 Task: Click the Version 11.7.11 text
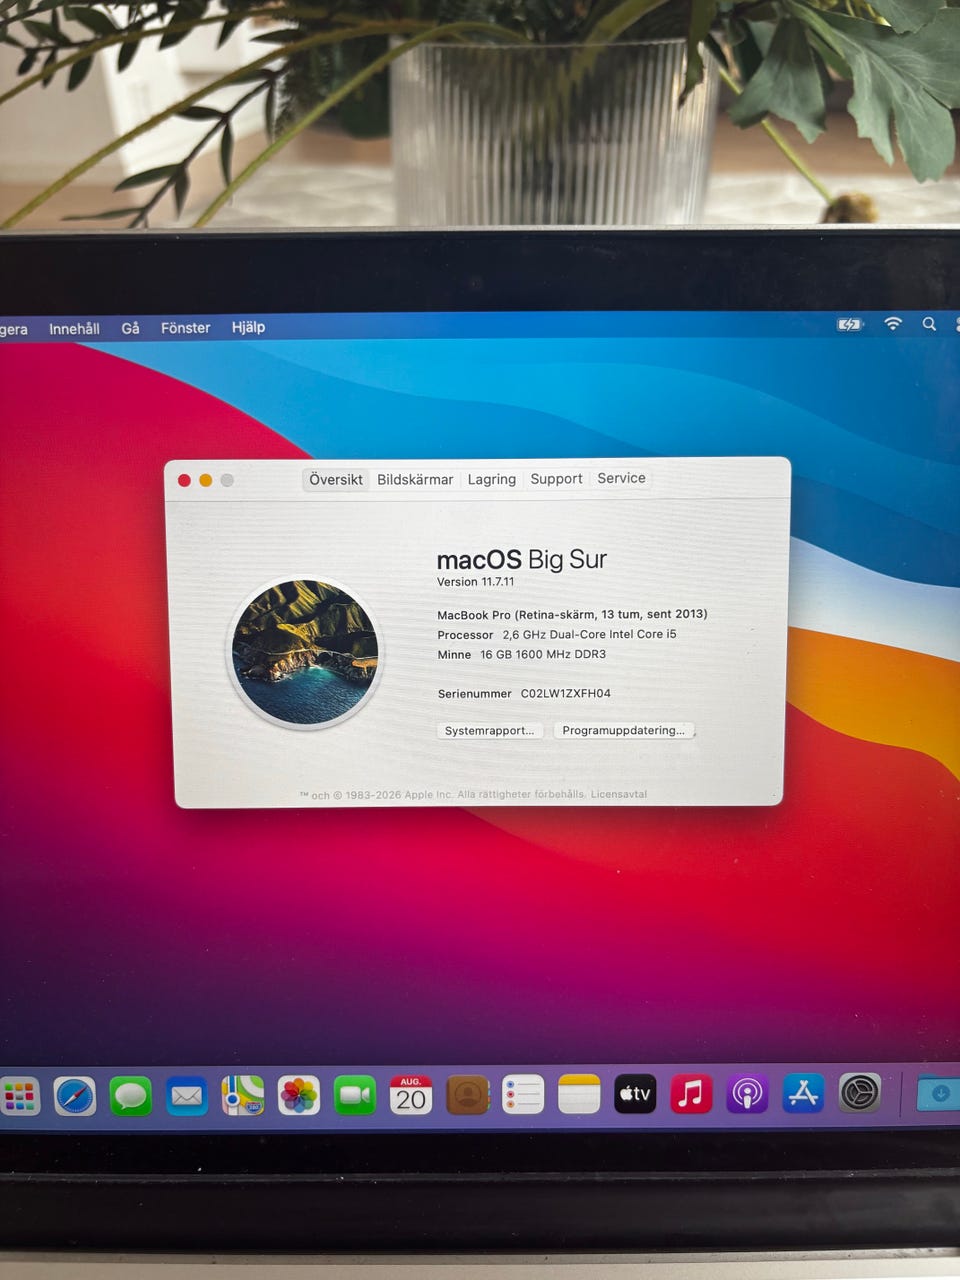tap(476, 582)
